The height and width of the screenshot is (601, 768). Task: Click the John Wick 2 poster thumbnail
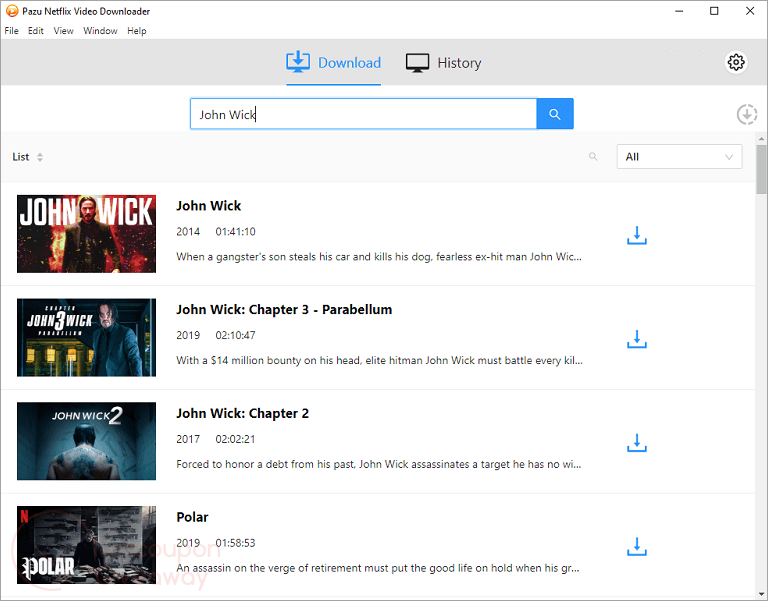click(x=86, y=441)
